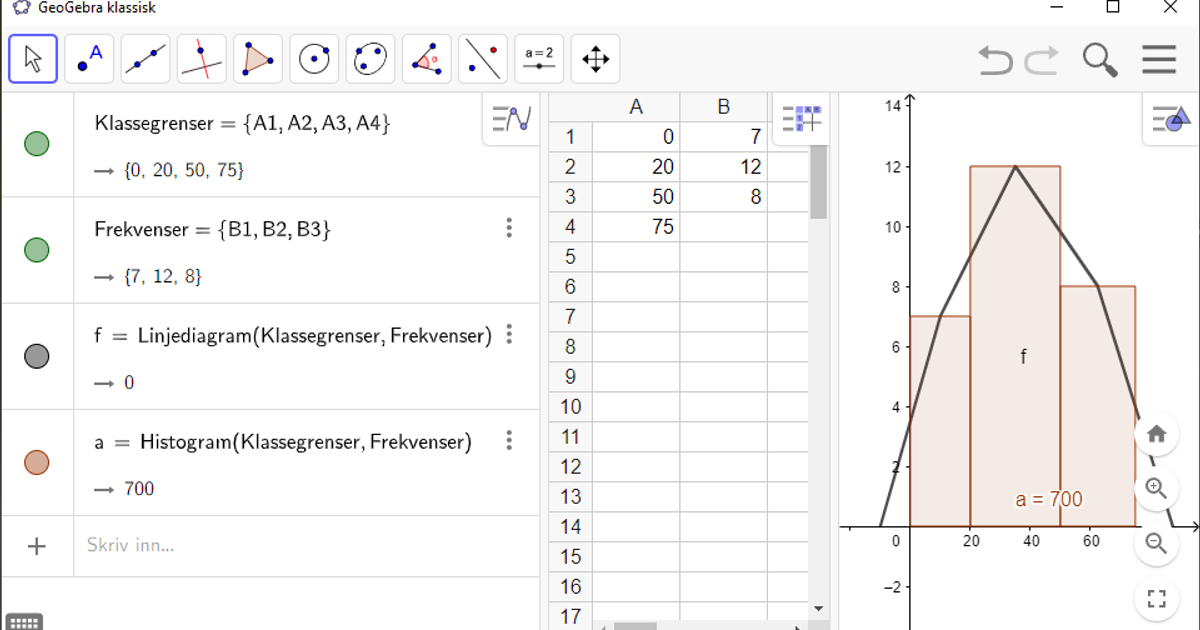Click the {7, 12, 8} output value
Image resolution: width=1200 pixels, height=630 pixels.
click(163, 276)
